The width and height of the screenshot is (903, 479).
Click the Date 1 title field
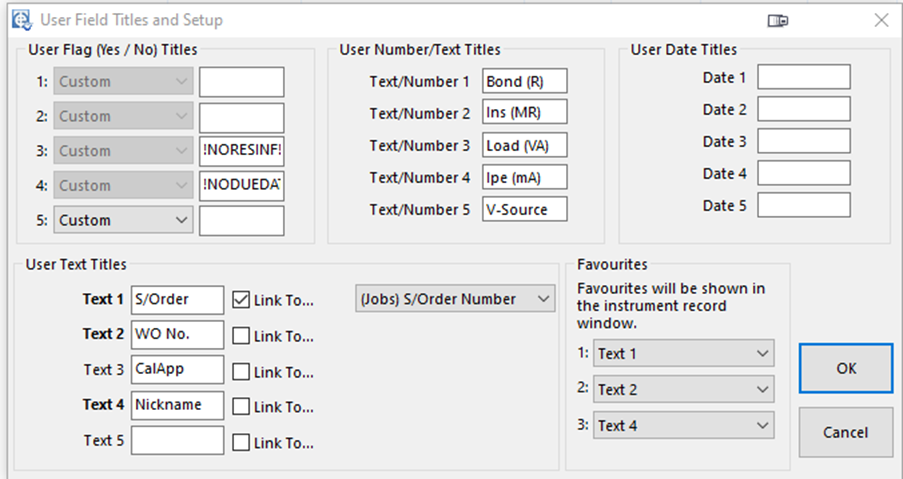coord(803,78)
